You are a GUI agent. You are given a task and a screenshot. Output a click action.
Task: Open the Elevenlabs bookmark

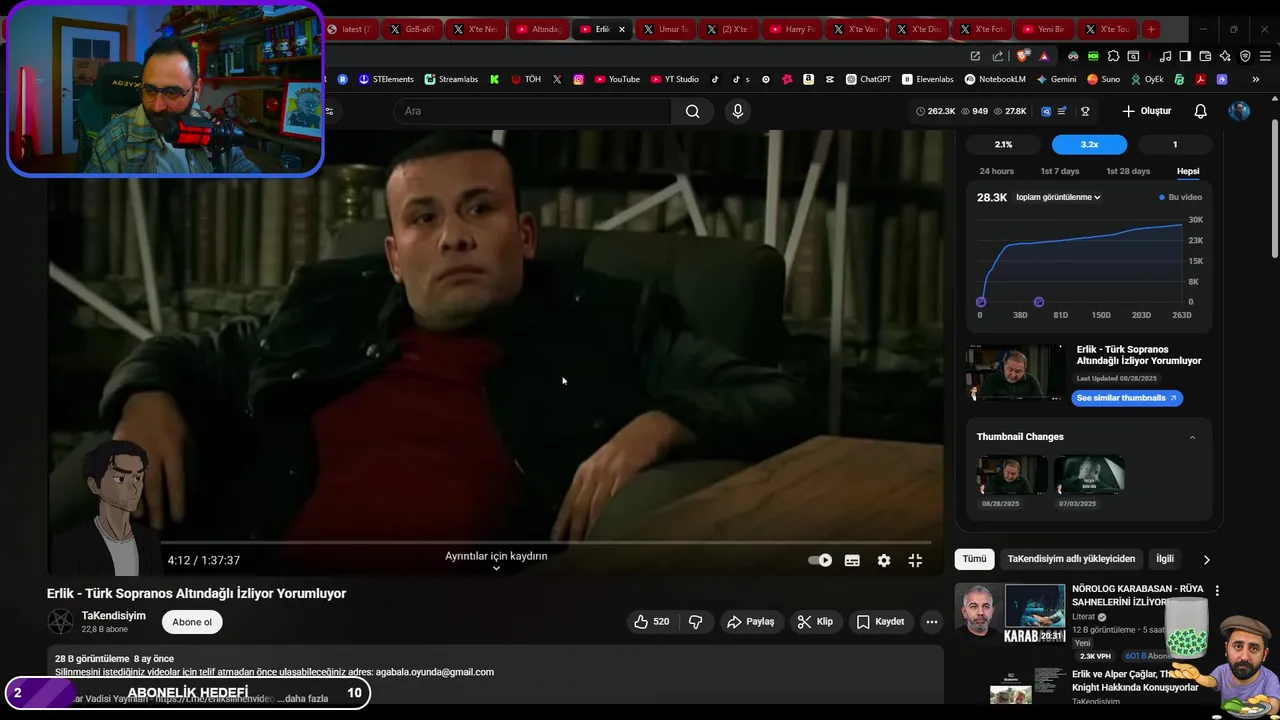tap(928, 79)
